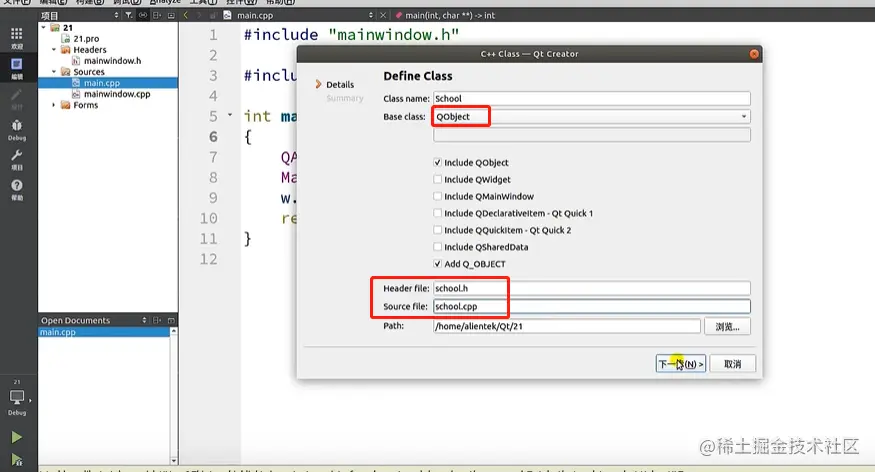Go back with the editor's left arrow
The width and height of the screenshot is (875, 472).
pos(186,15)
